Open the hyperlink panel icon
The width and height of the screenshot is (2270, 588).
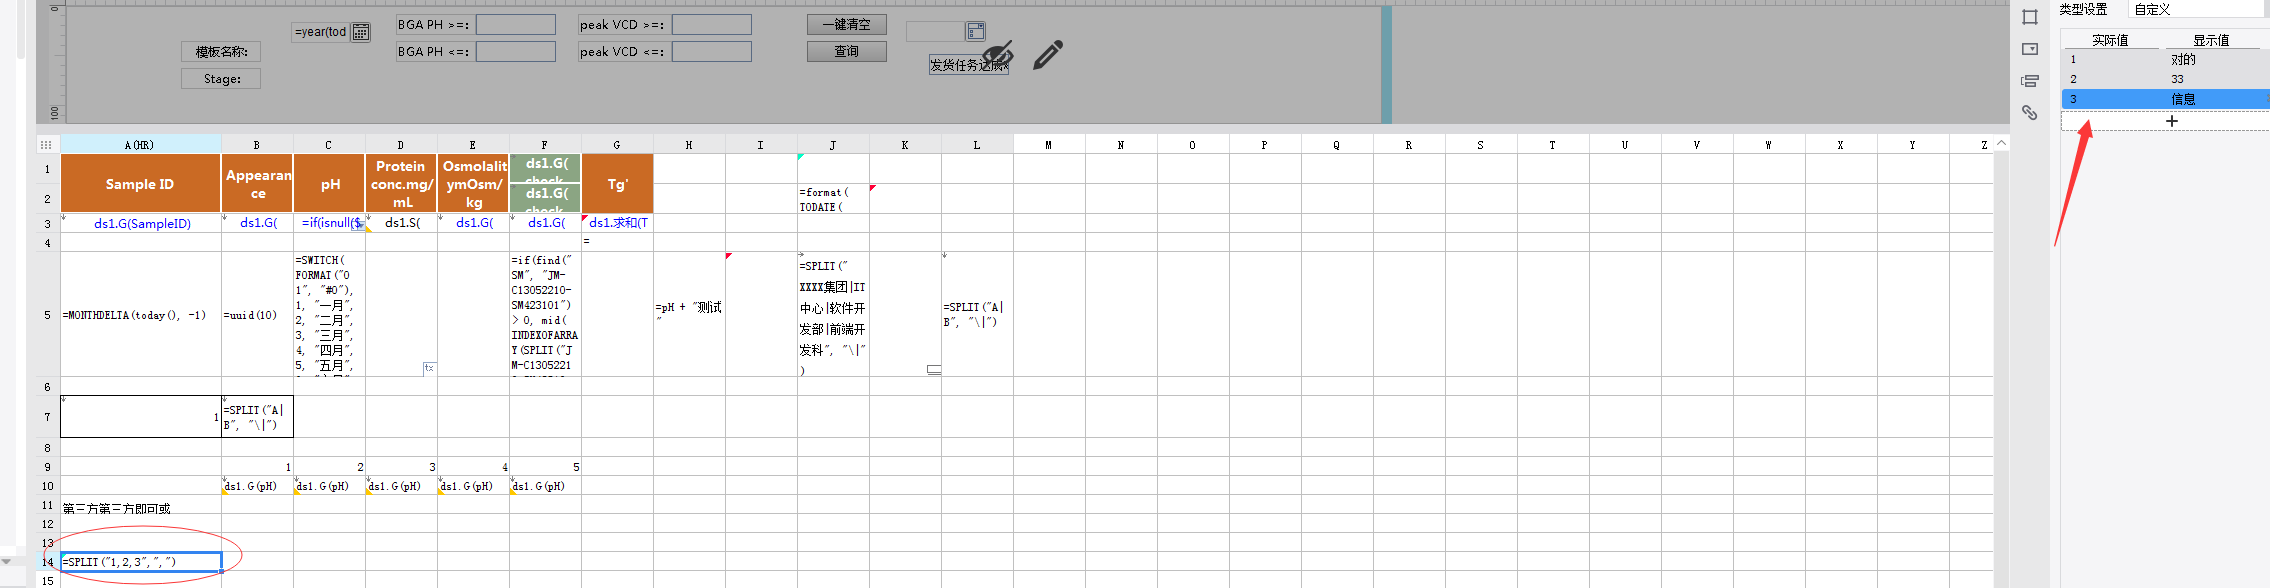(2029, 113)
